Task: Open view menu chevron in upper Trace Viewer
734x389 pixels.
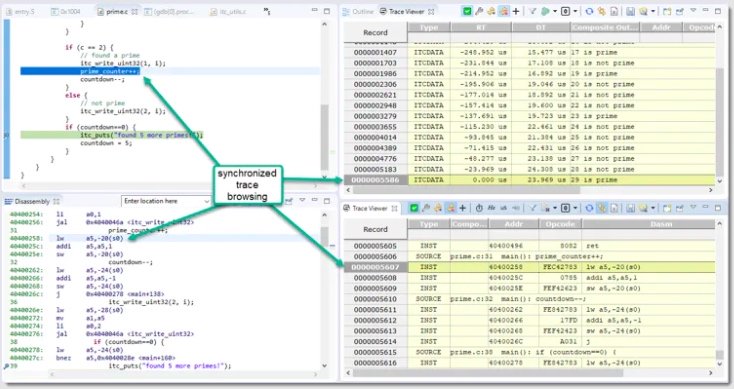Action: pyautogui.click(x=693, y=10)
